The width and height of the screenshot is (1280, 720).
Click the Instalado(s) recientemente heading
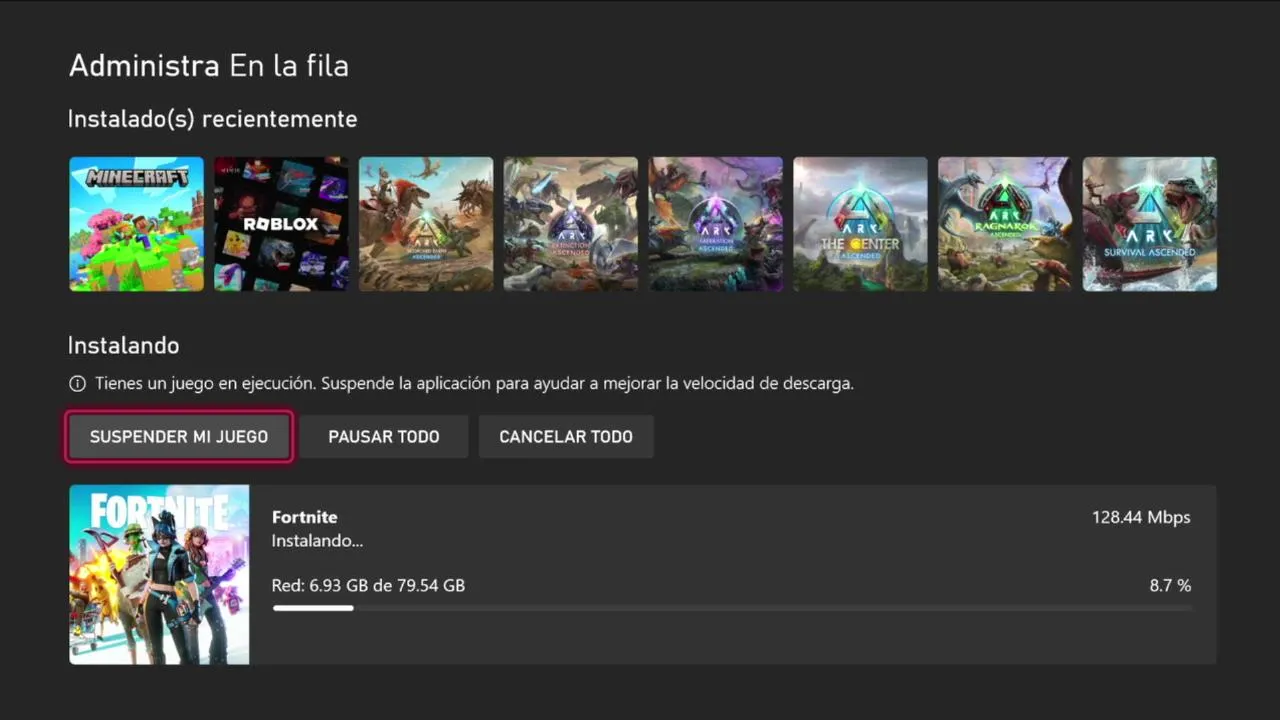[x=212, y=119]
